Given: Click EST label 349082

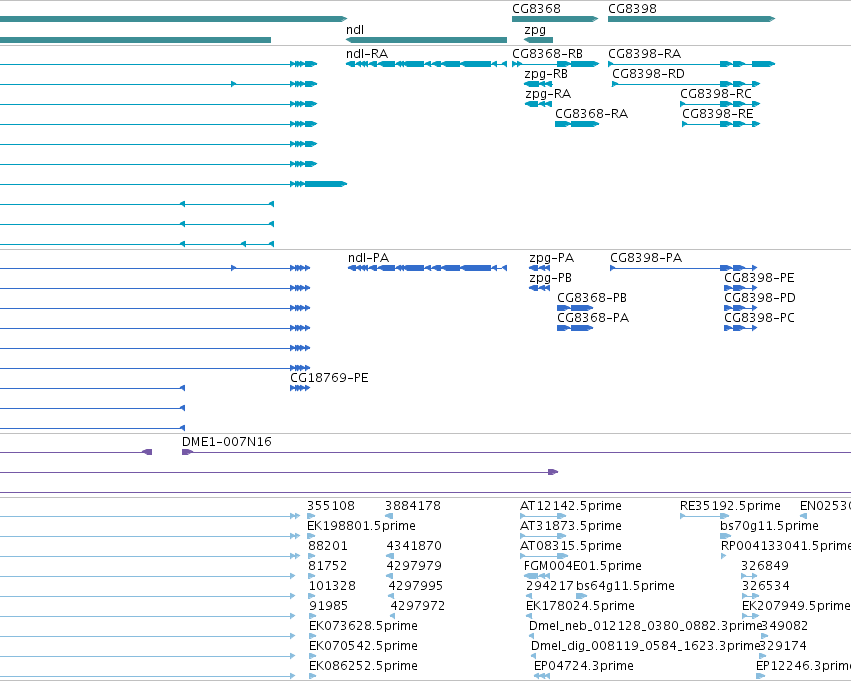Looking at the screenshot, I should 785,626.
